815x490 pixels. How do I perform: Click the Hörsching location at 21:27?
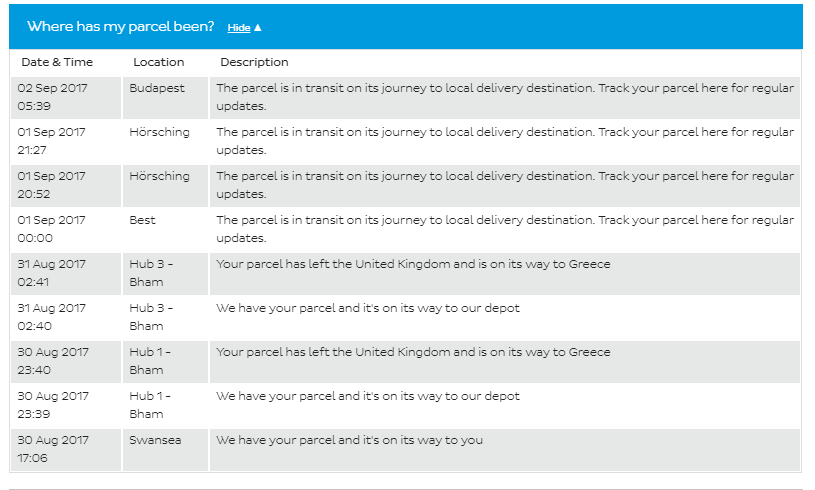coord(165,142)
